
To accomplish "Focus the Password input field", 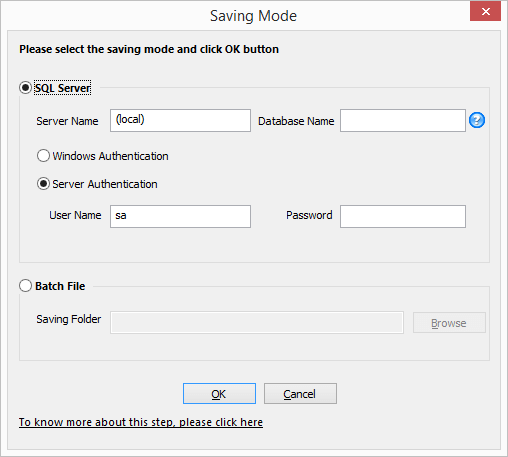I will (403, 216).
